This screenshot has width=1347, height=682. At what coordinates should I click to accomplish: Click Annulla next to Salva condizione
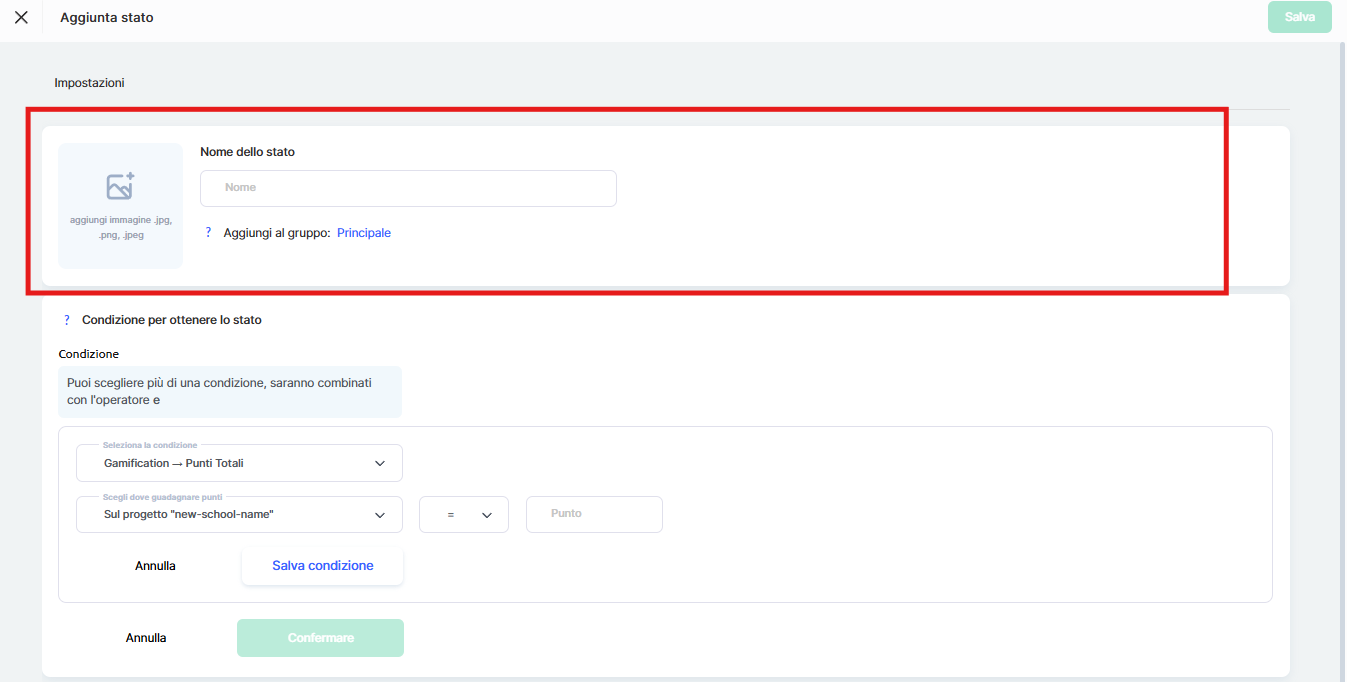155,566
